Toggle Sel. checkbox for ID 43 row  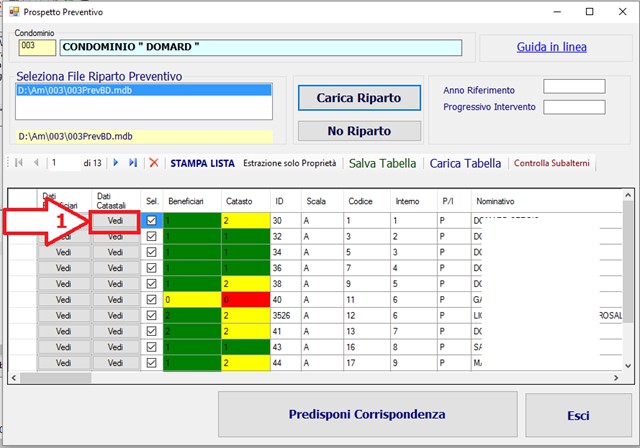tap(151, 347)
